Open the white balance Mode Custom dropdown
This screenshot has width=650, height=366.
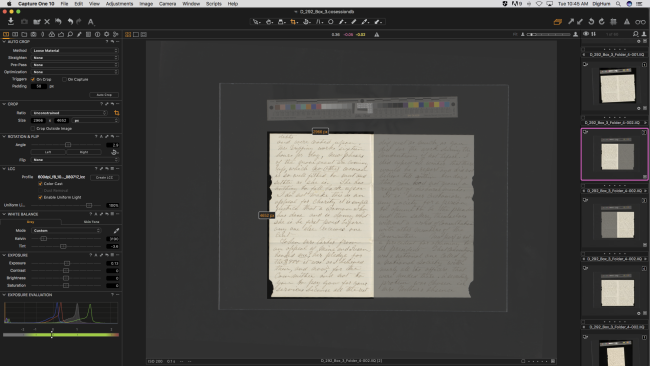click(66, 230)
